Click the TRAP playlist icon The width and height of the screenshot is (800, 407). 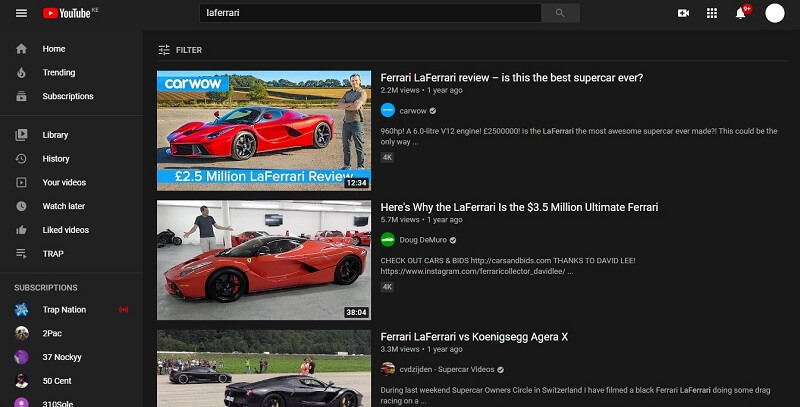21,253
